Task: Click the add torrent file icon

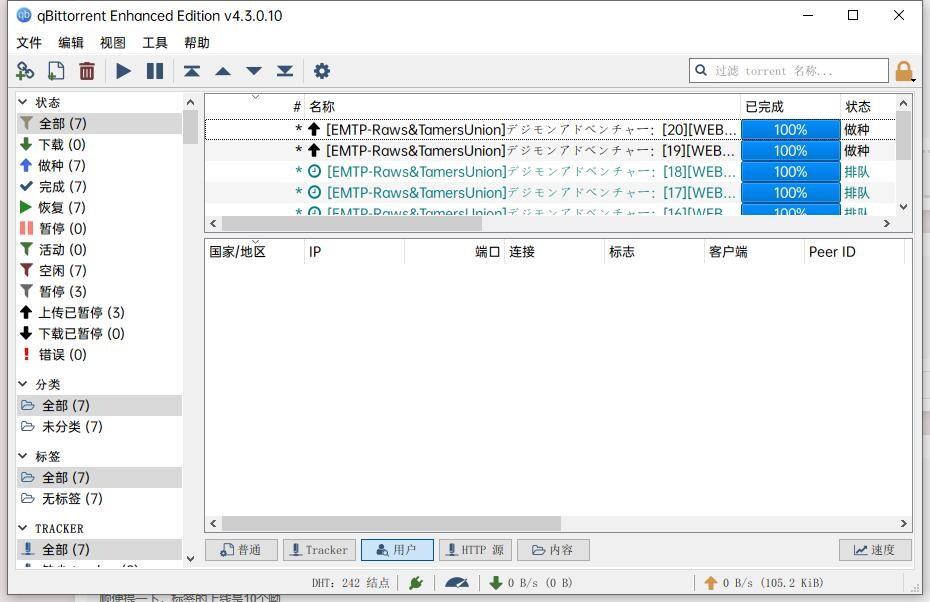Action: [56, 71]
